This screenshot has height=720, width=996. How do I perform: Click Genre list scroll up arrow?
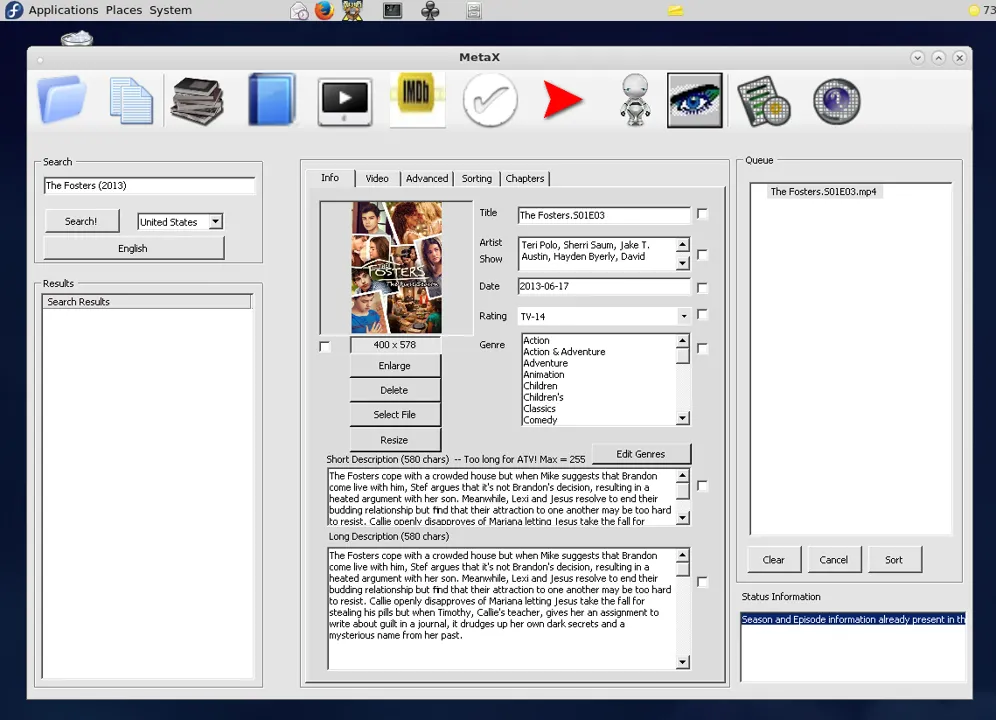tap(682, 341)
